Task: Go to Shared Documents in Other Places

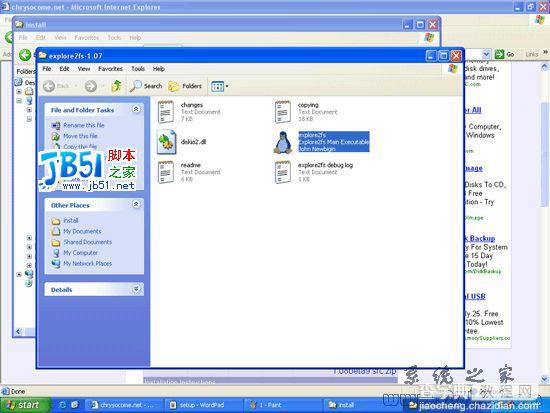Action: [87, 242]
